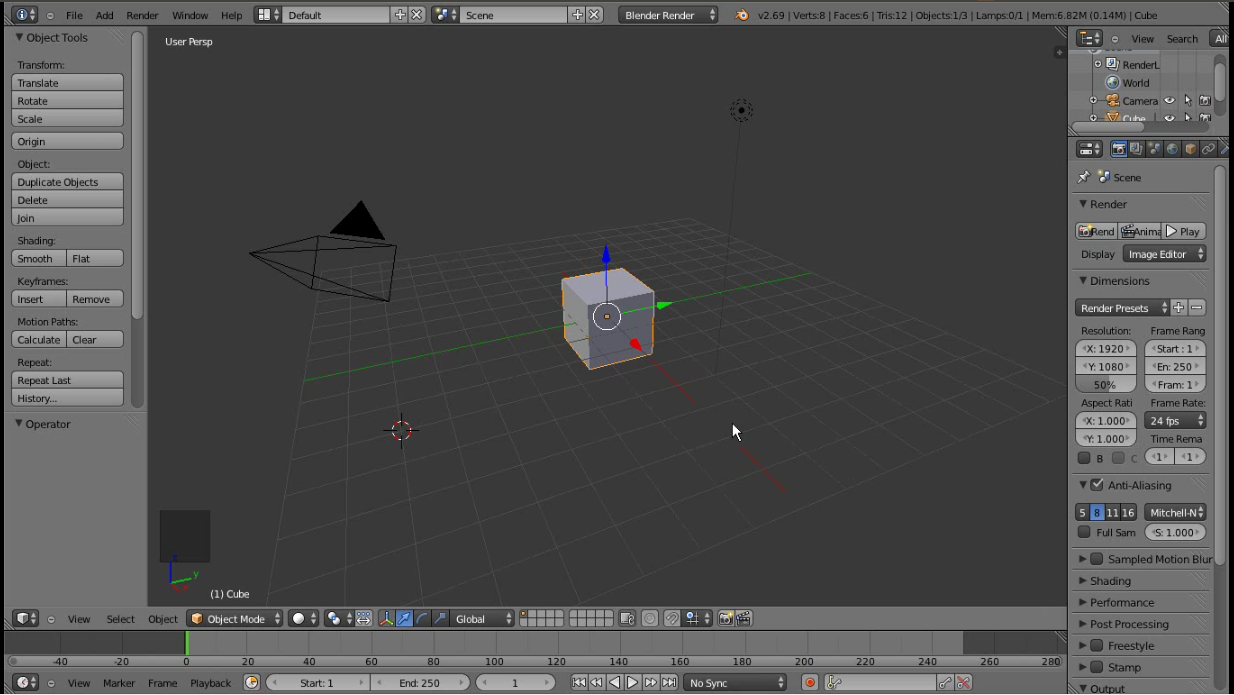Click the OpenGL render animation clapper icon
This screenshot has height=695, width=1234.
pyautogui.click(x=744, y=619)
